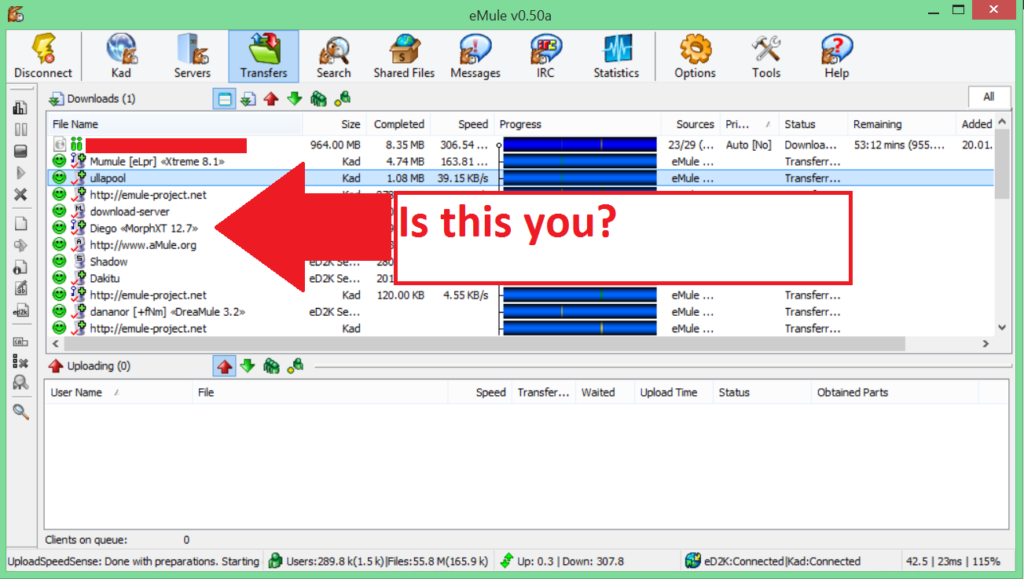Sort downloads by Remaining column header
This screenshot has height=579, width=1024.
(901, 124)
